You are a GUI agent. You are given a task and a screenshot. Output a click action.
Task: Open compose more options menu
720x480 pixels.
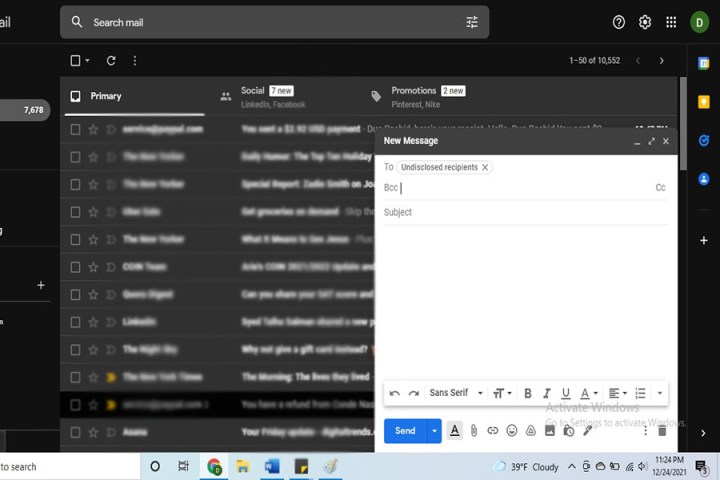[x=645, y=431]
